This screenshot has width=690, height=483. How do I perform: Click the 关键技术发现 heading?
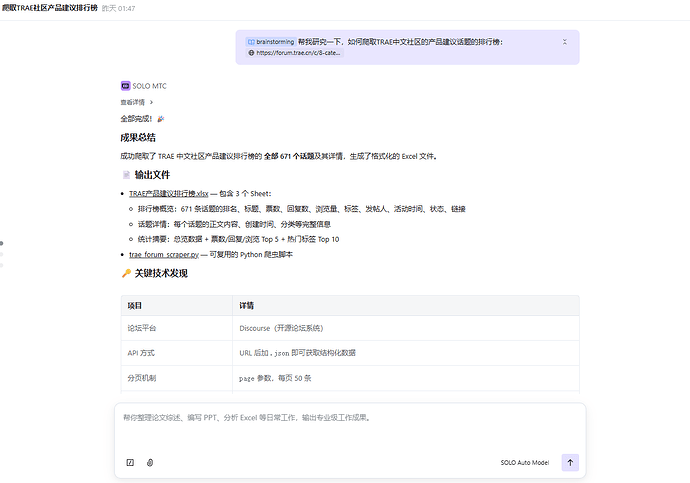161,274
